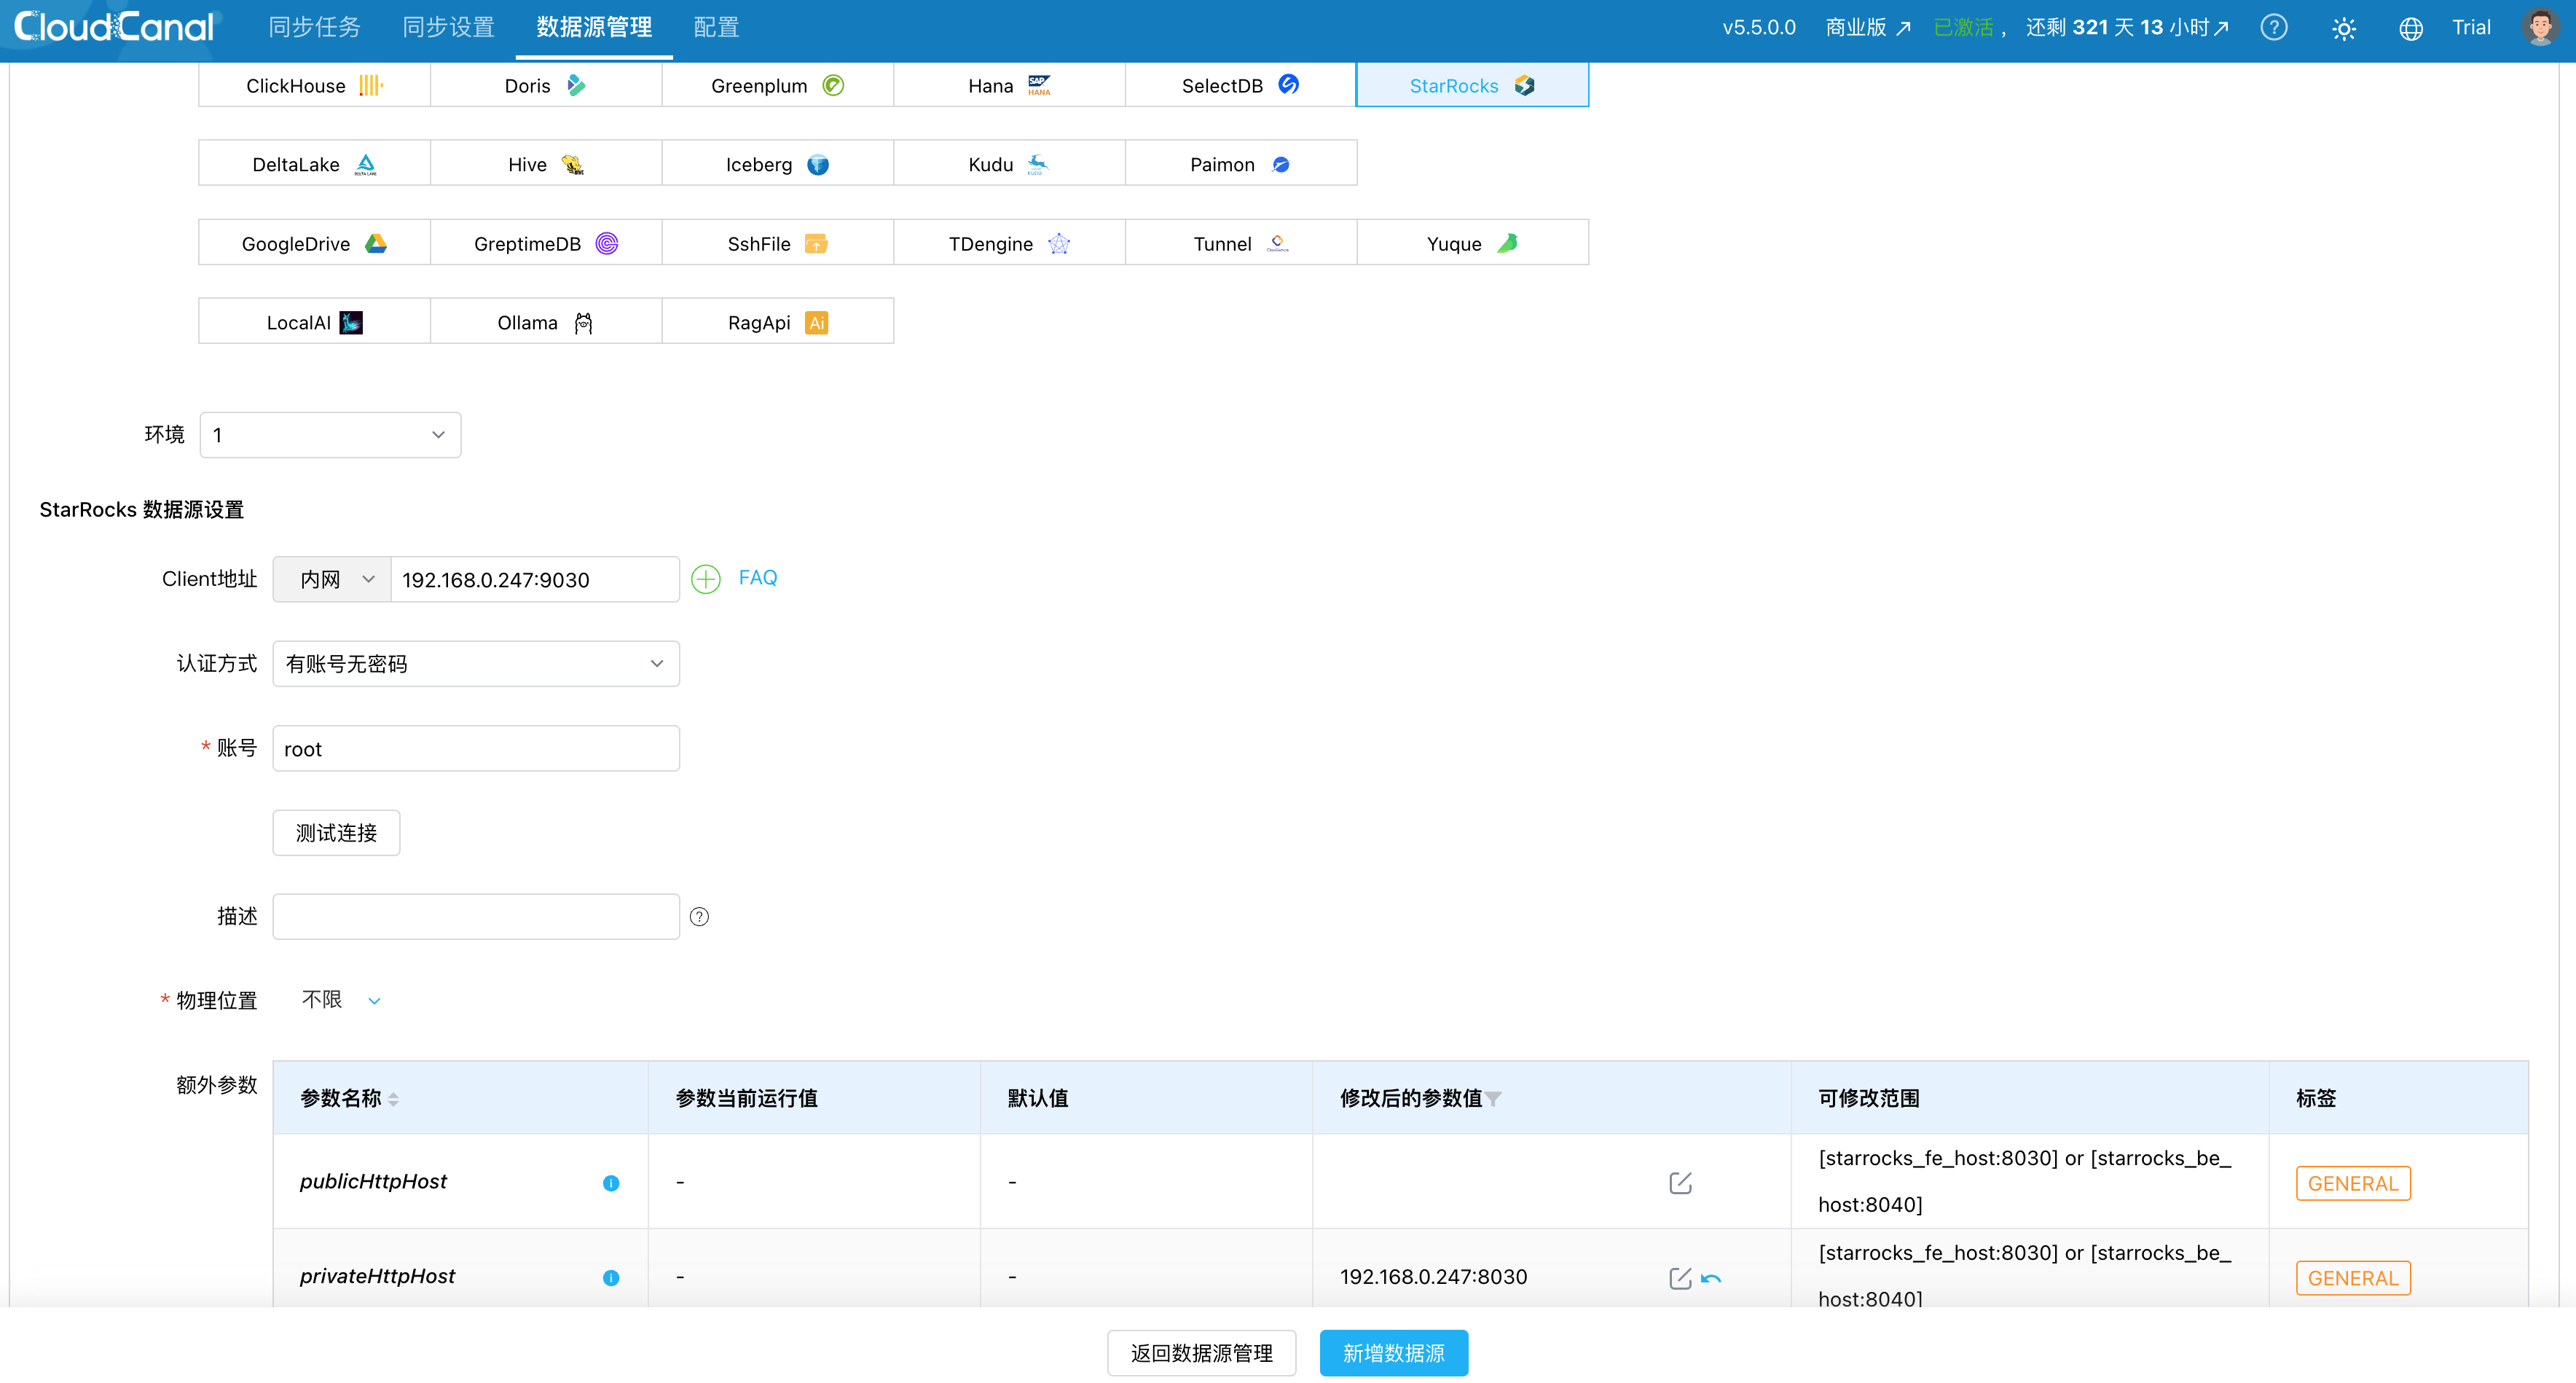
Task: Open user avatar in top right
Action: click(x=2540, y=27)
